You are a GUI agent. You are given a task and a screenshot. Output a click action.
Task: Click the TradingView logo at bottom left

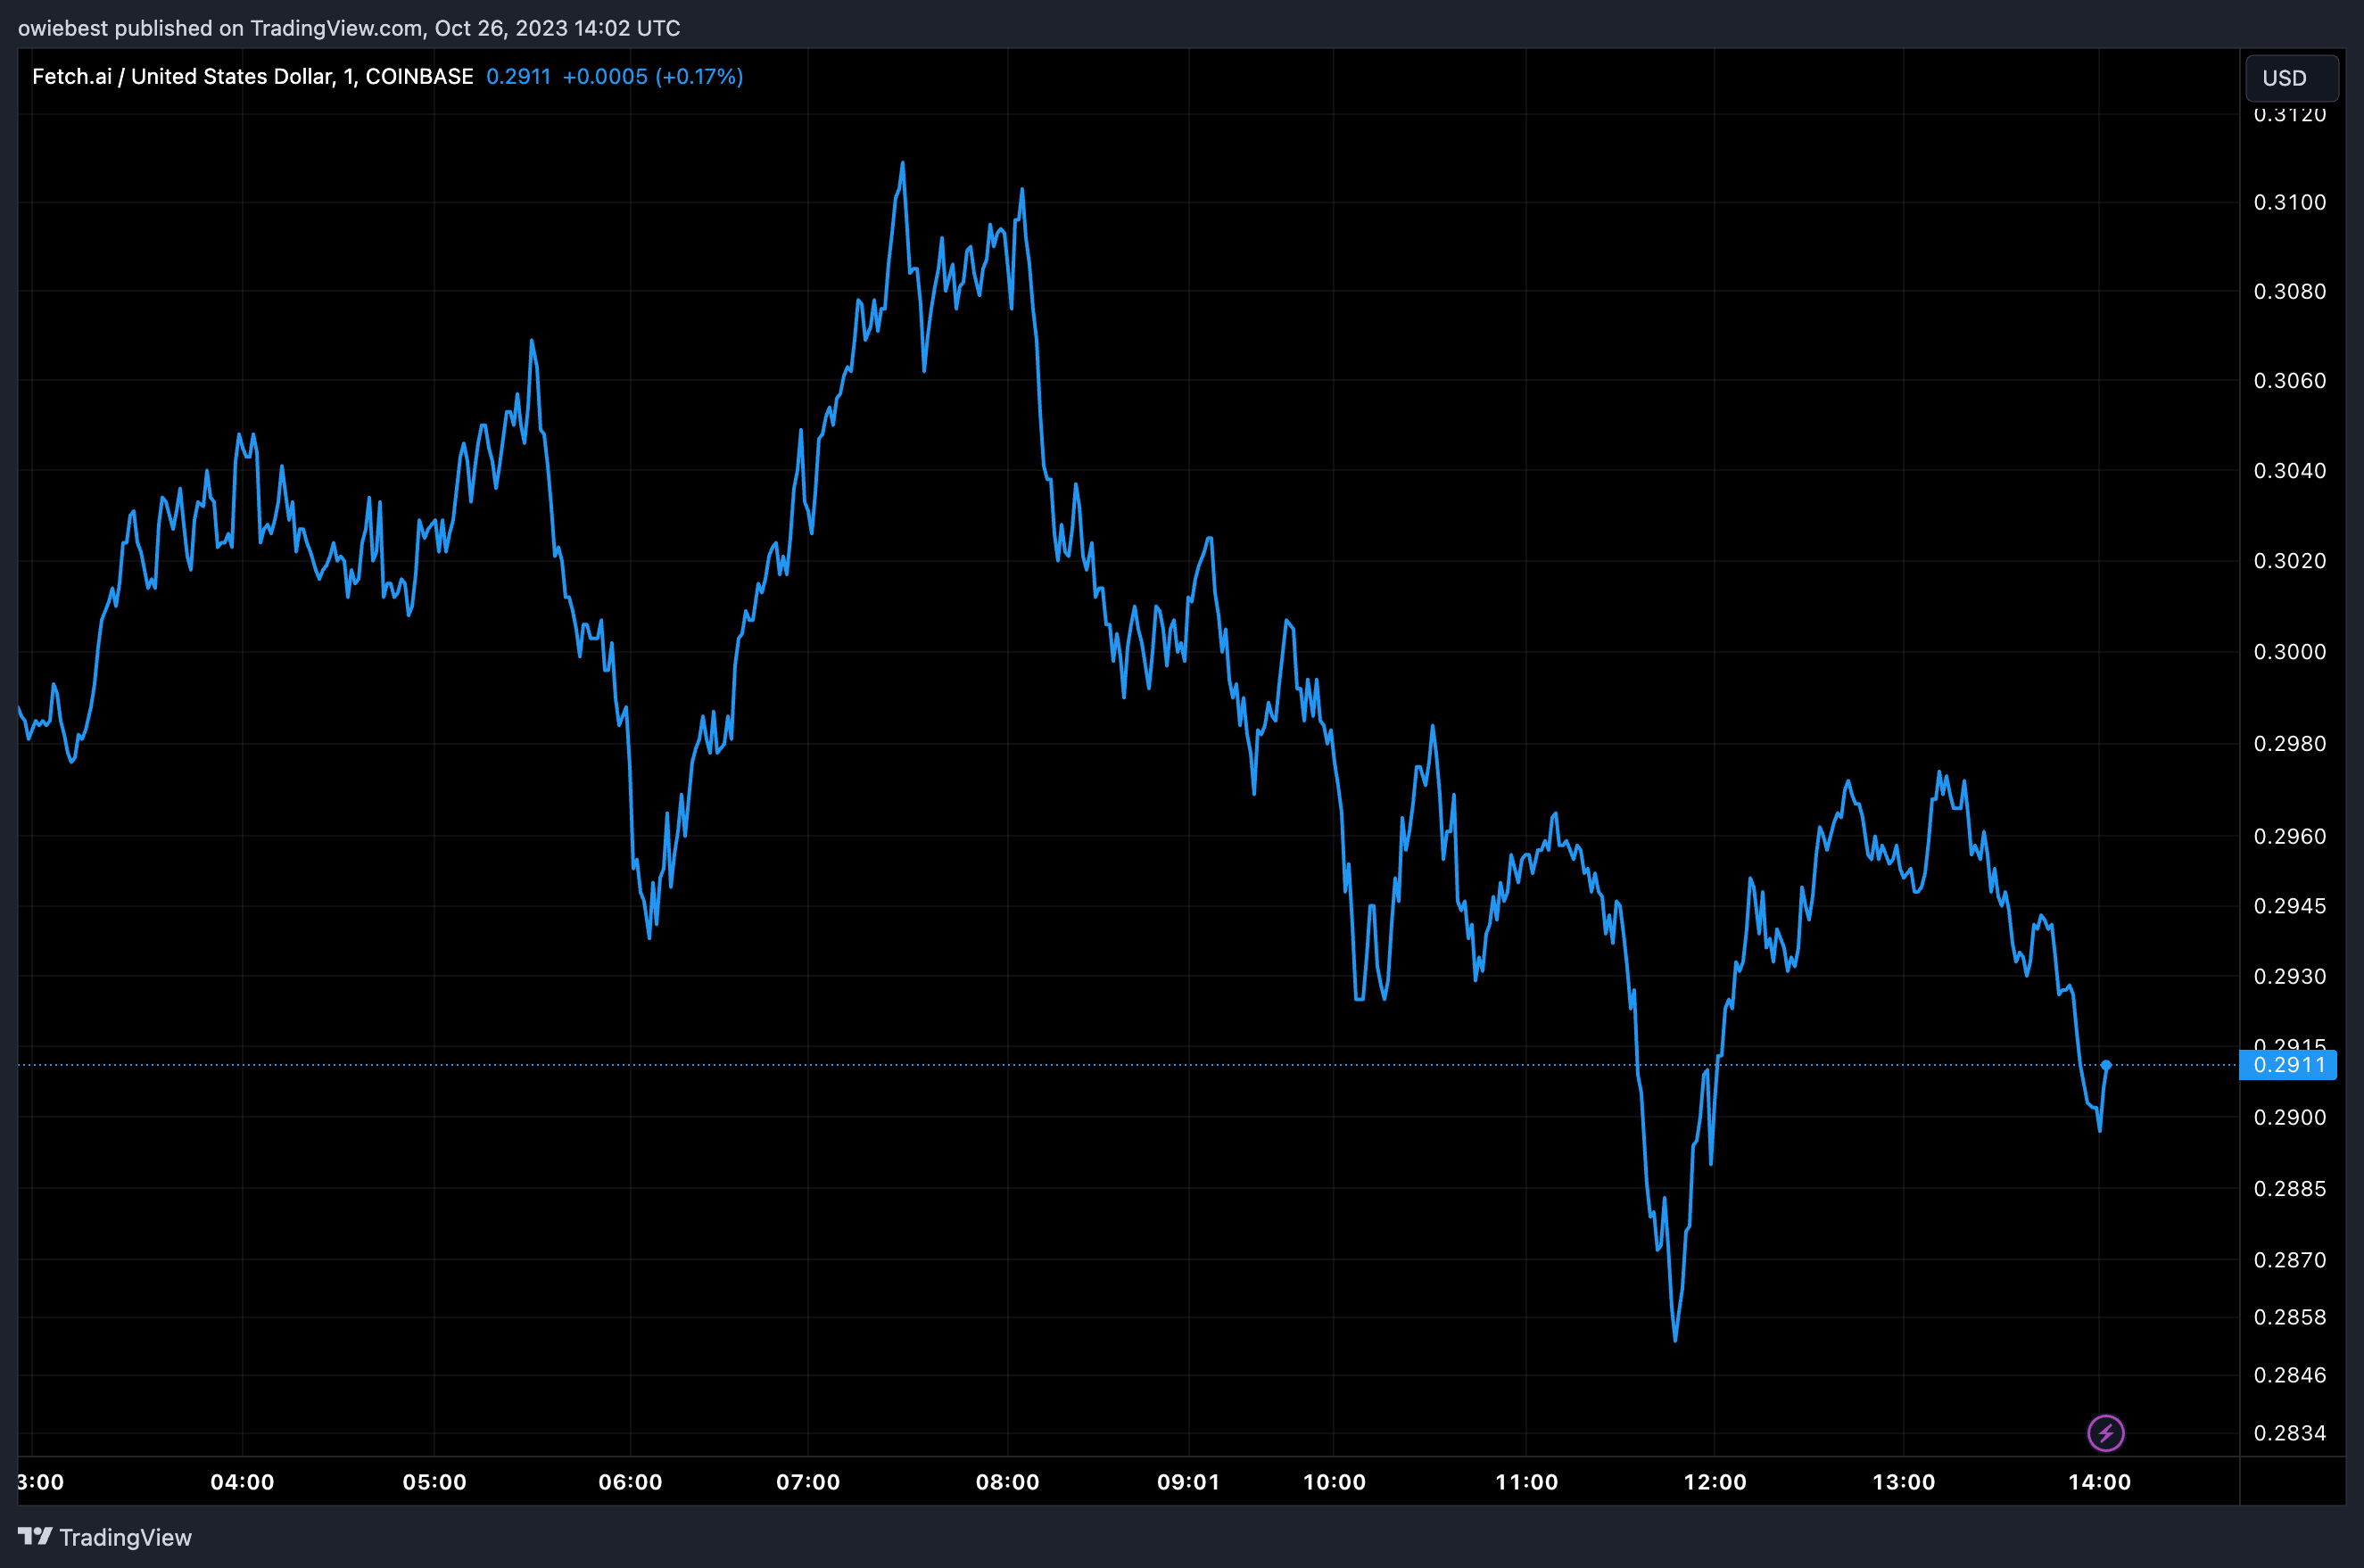tap(105, 1537)
